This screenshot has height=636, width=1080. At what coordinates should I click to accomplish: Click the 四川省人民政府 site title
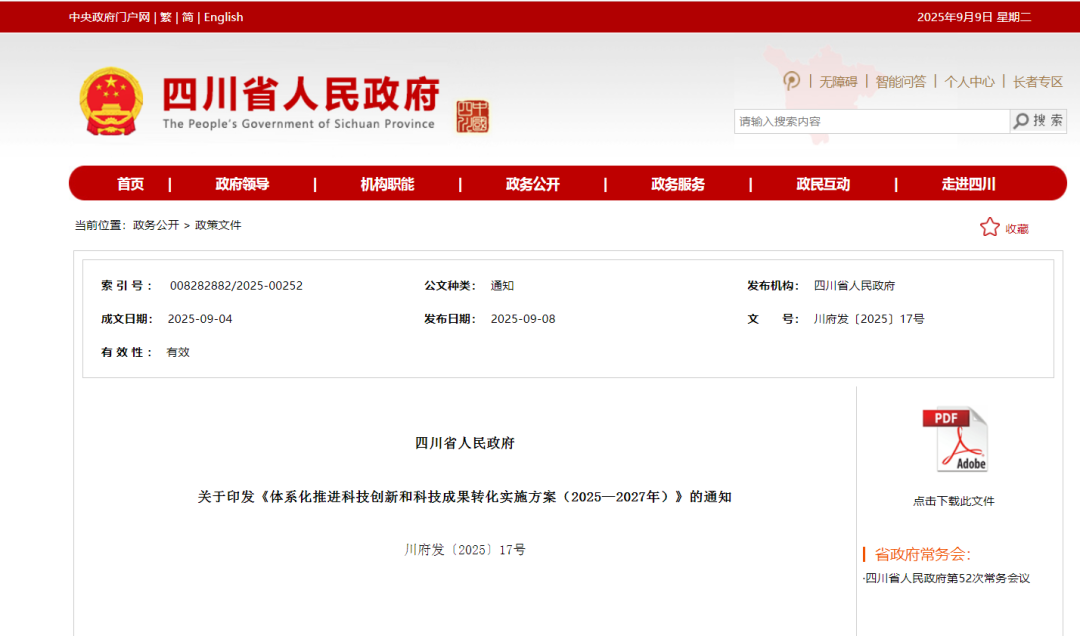point(301,94)
